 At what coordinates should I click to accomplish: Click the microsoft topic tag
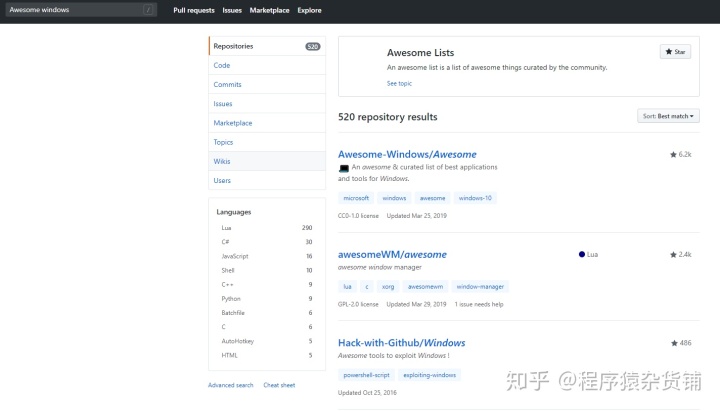[x=356, y=198]
